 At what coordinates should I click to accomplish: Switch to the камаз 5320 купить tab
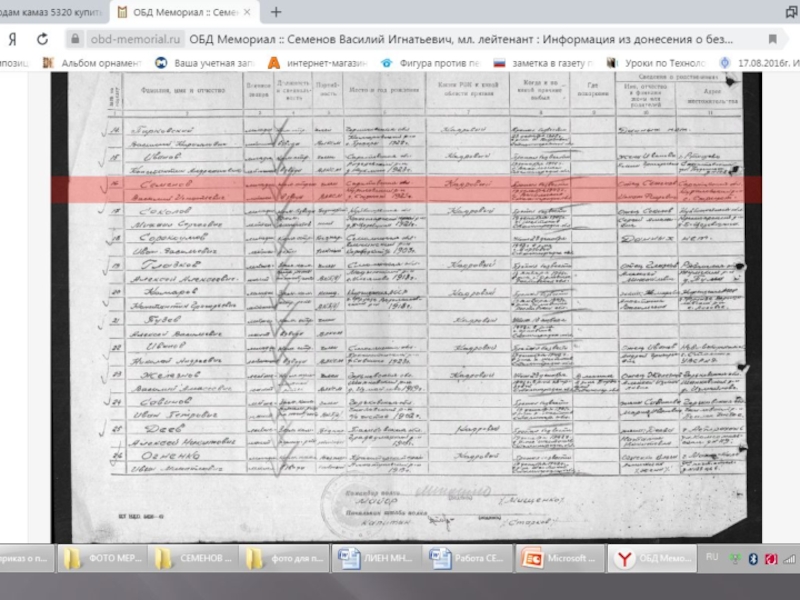pos(53,12)
